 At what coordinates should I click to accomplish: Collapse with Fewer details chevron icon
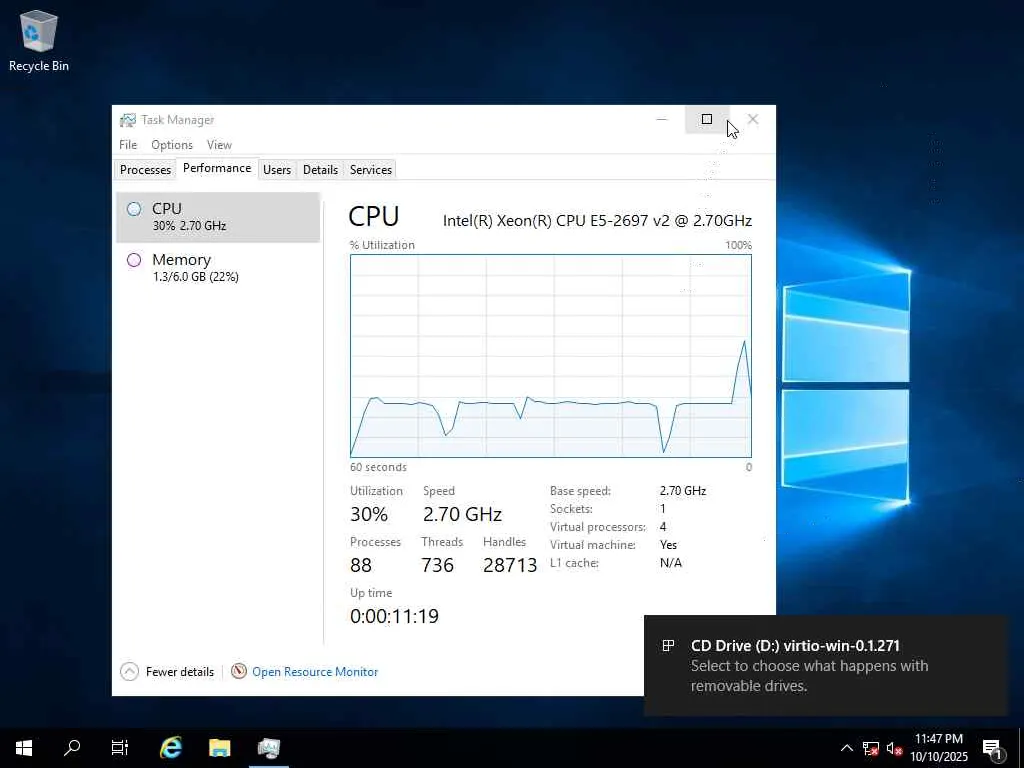pos(129,671)
